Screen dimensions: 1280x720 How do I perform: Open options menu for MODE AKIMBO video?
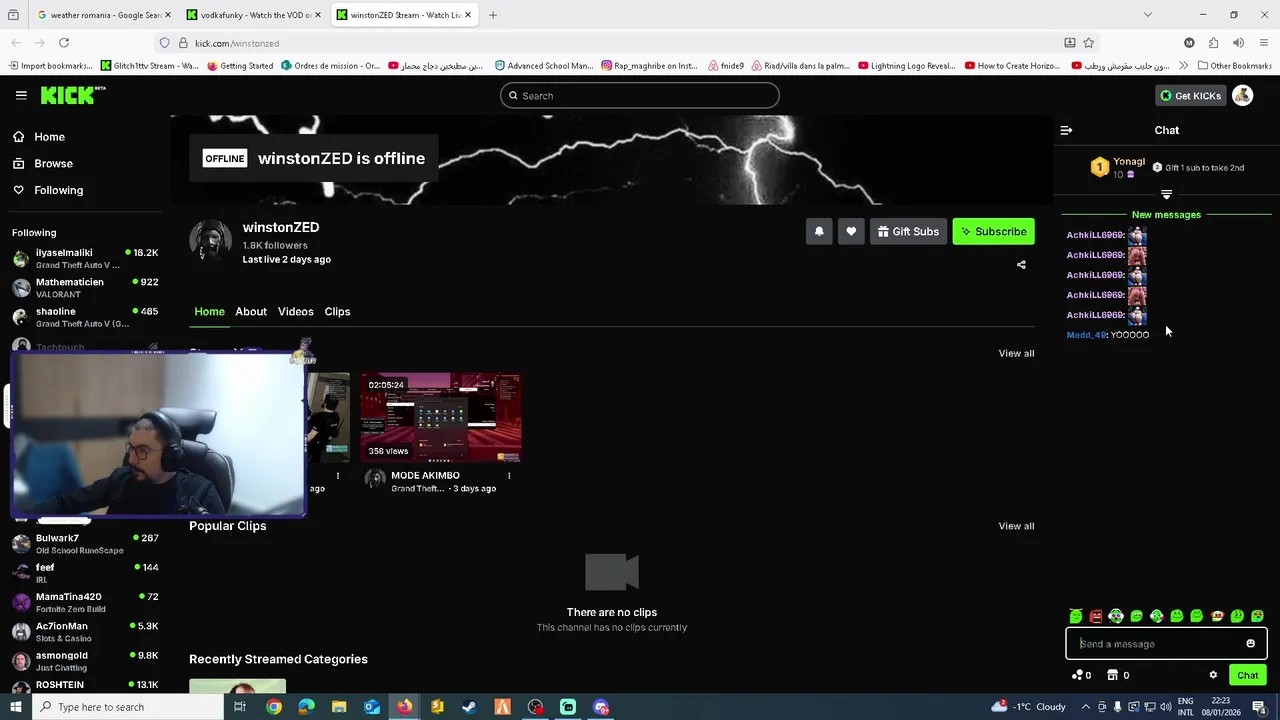[509, 476]
